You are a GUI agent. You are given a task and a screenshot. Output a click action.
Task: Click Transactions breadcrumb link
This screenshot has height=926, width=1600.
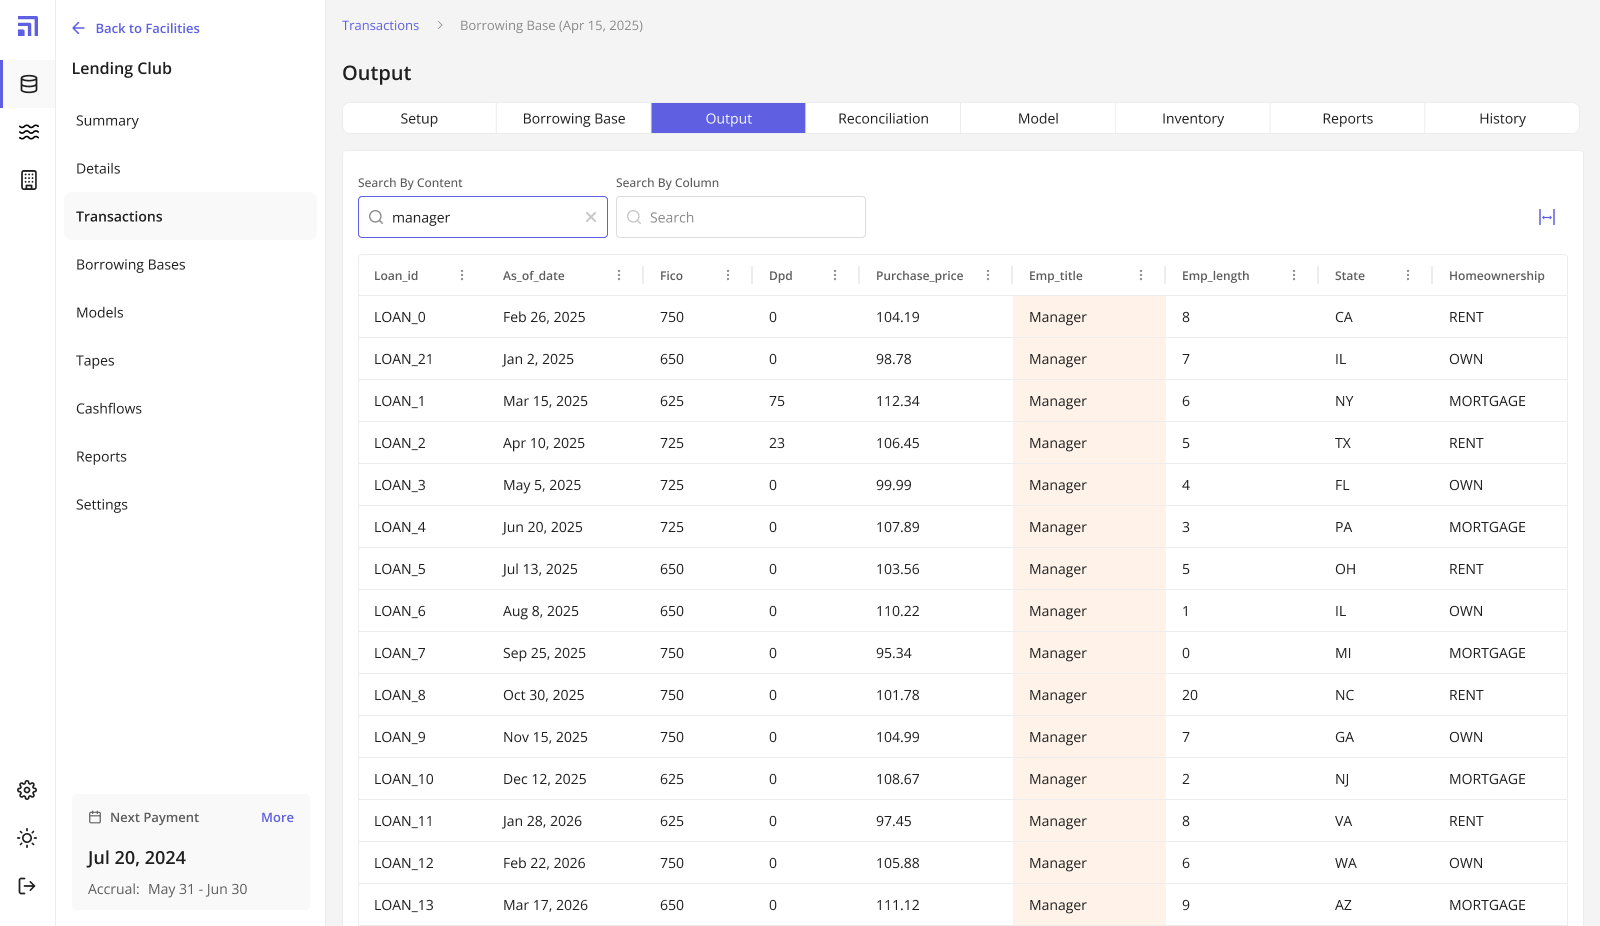[380, 25]
